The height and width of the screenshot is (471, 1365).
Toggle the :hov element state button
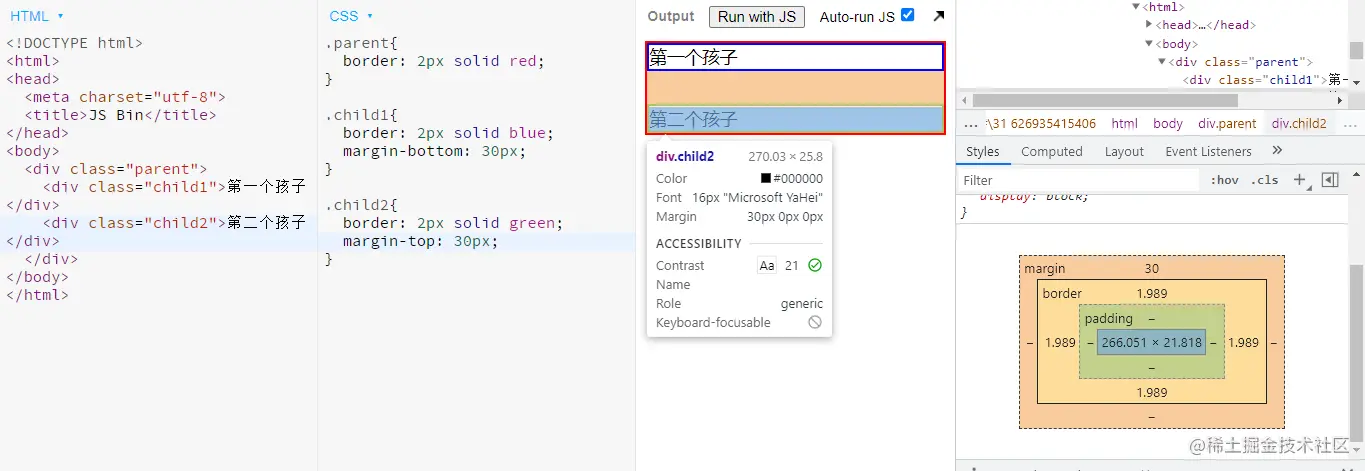point(1224,180)
